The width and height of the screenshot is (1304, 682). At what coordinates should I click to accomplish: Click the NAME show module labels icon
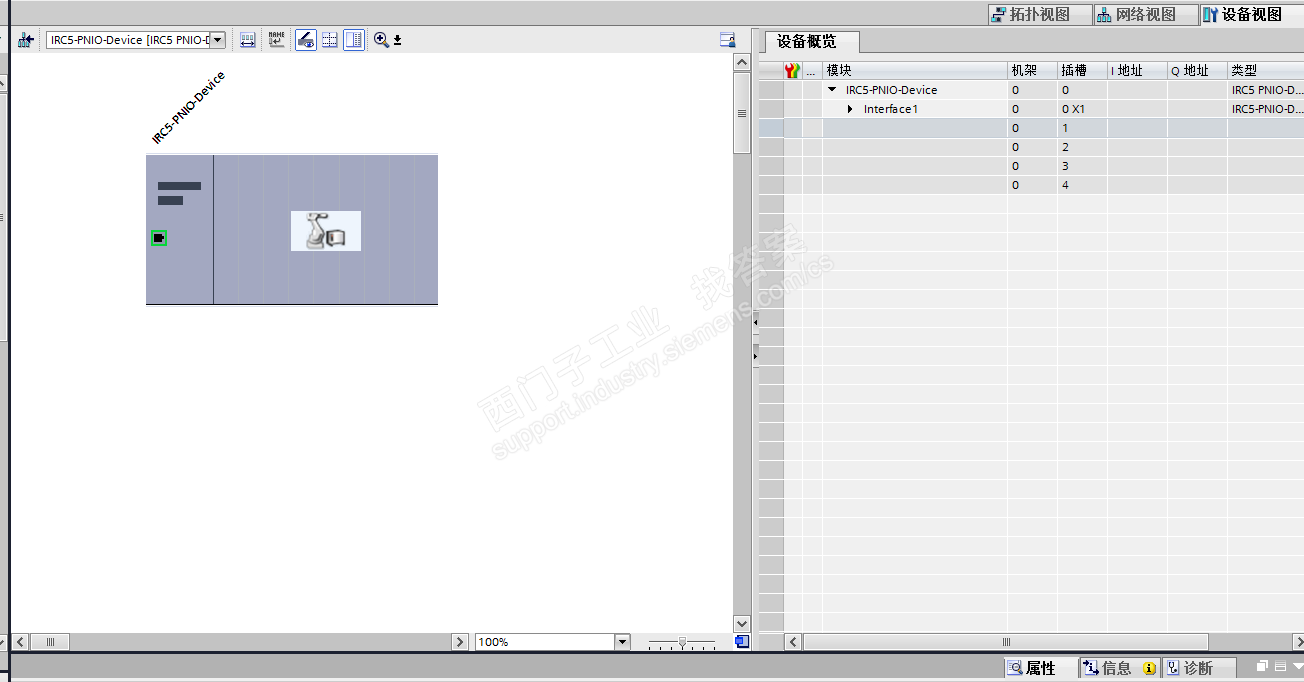tap(276, 40)
